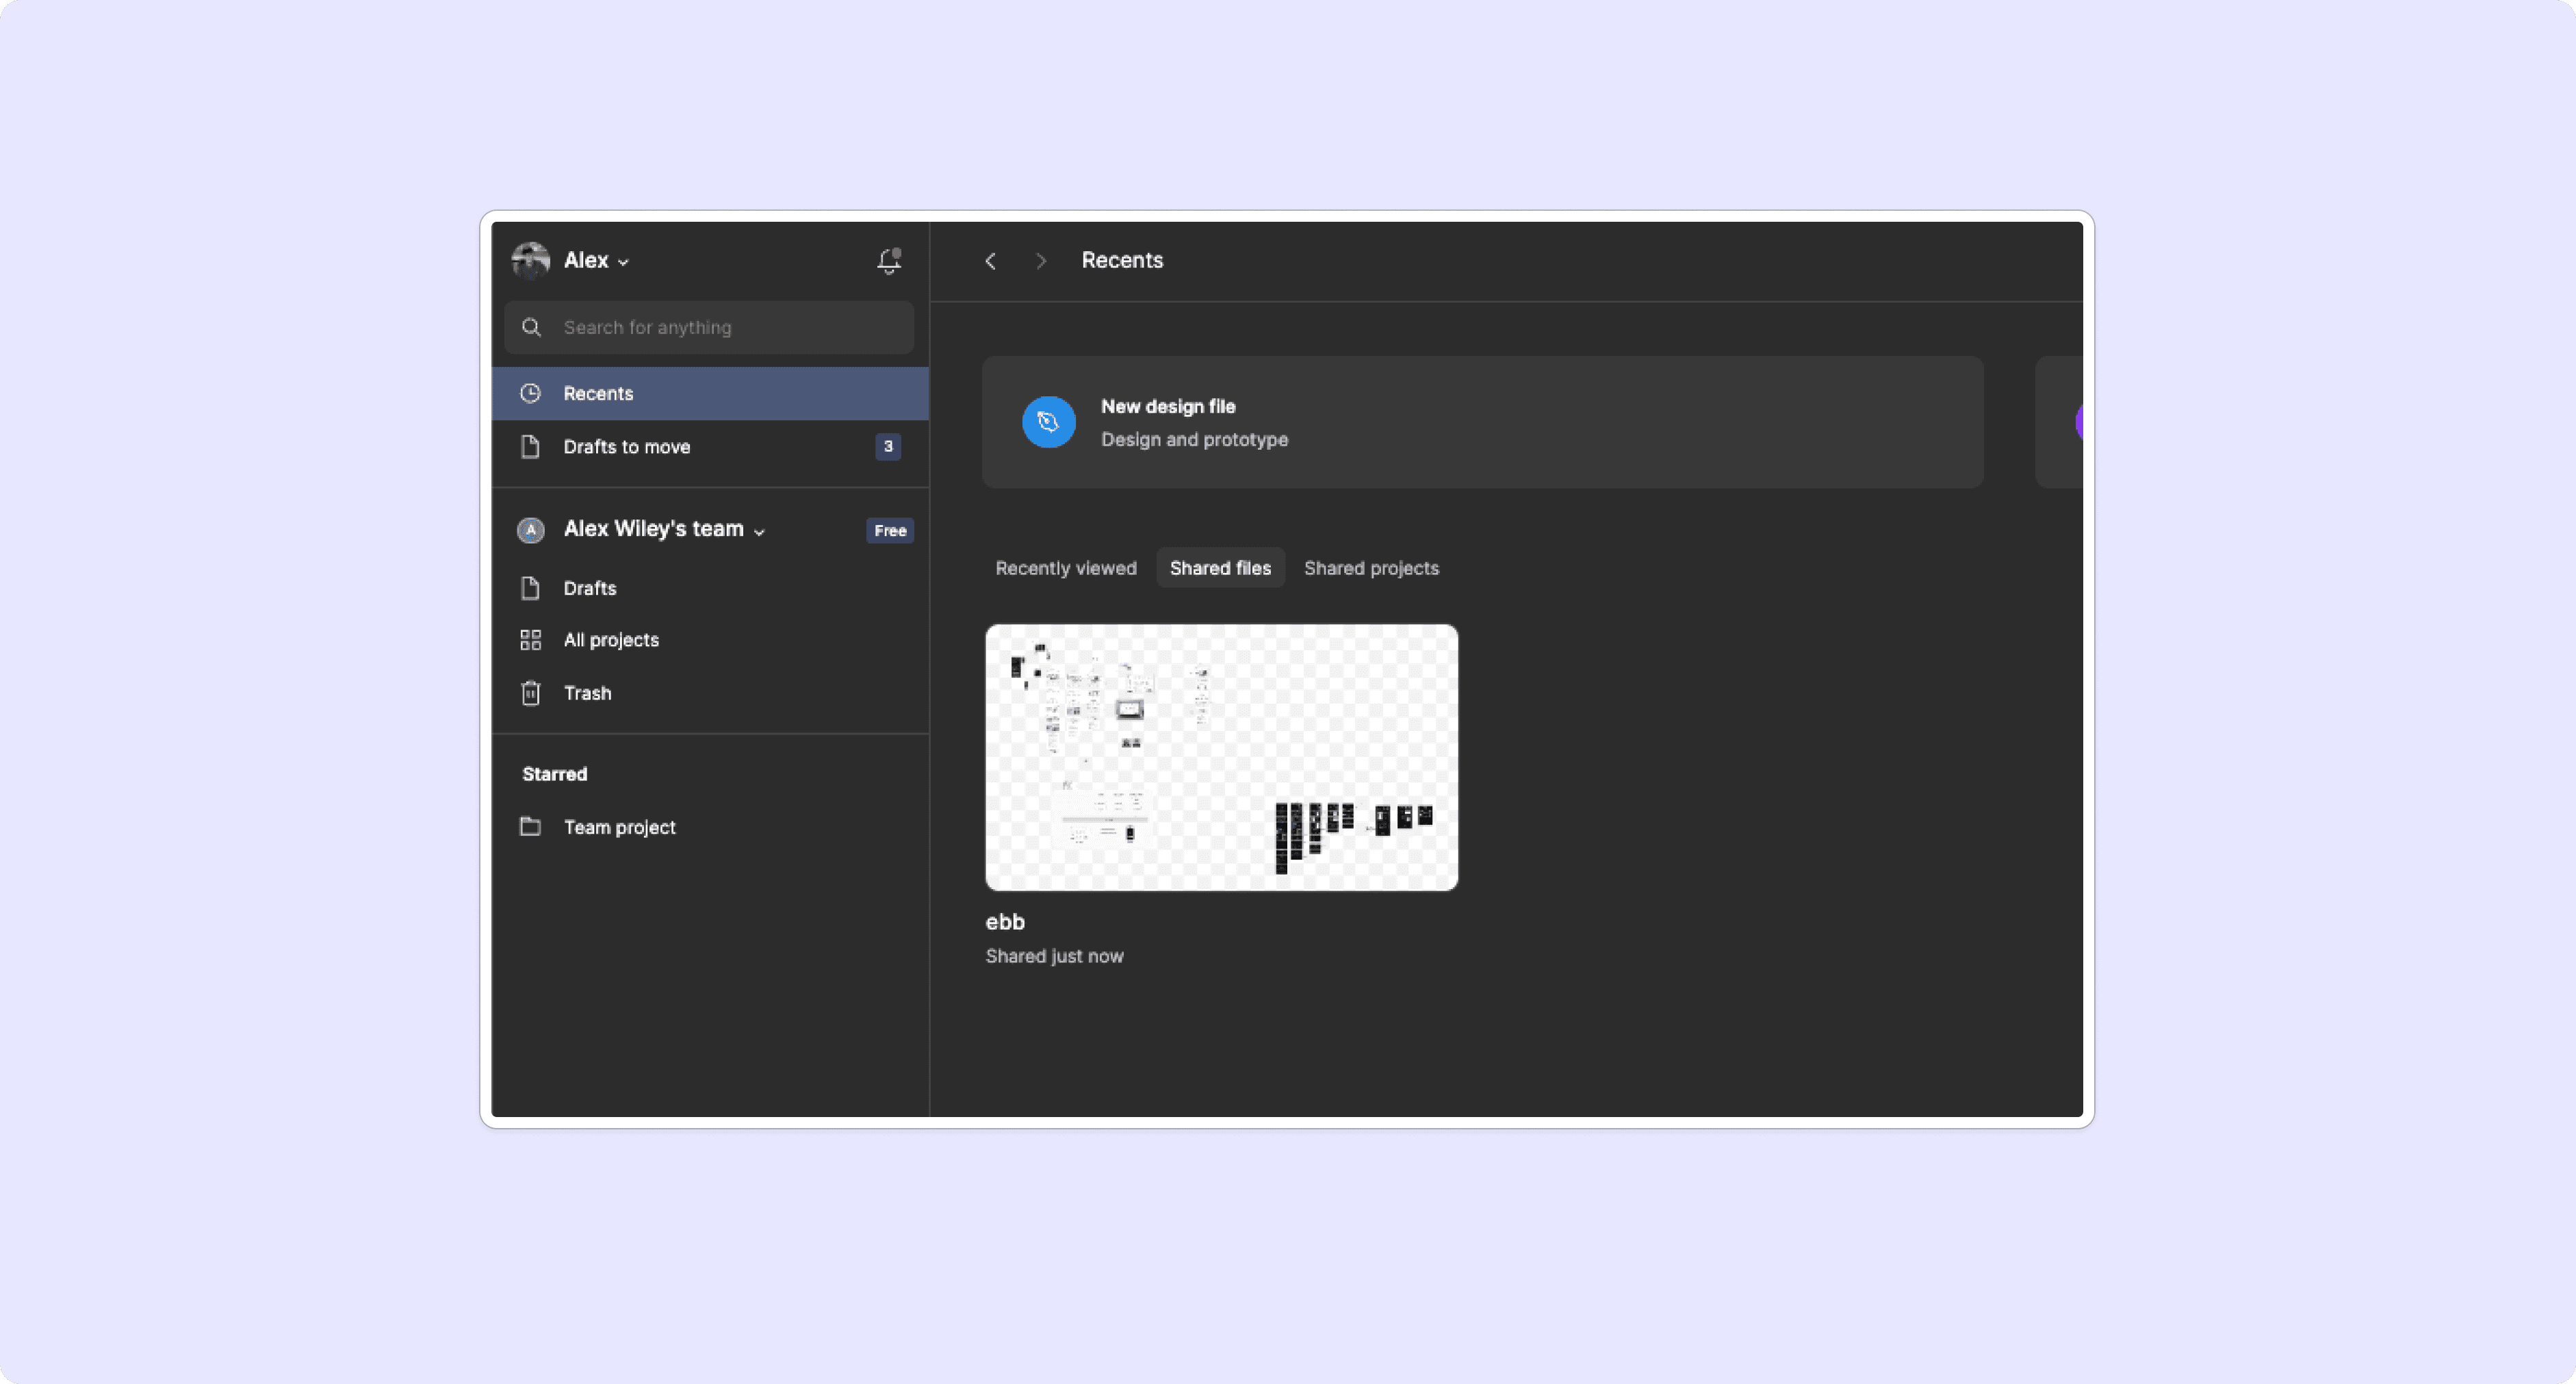2576x1384 pixels.
Task: Open starred Team project
Action: tap(710, 827)
